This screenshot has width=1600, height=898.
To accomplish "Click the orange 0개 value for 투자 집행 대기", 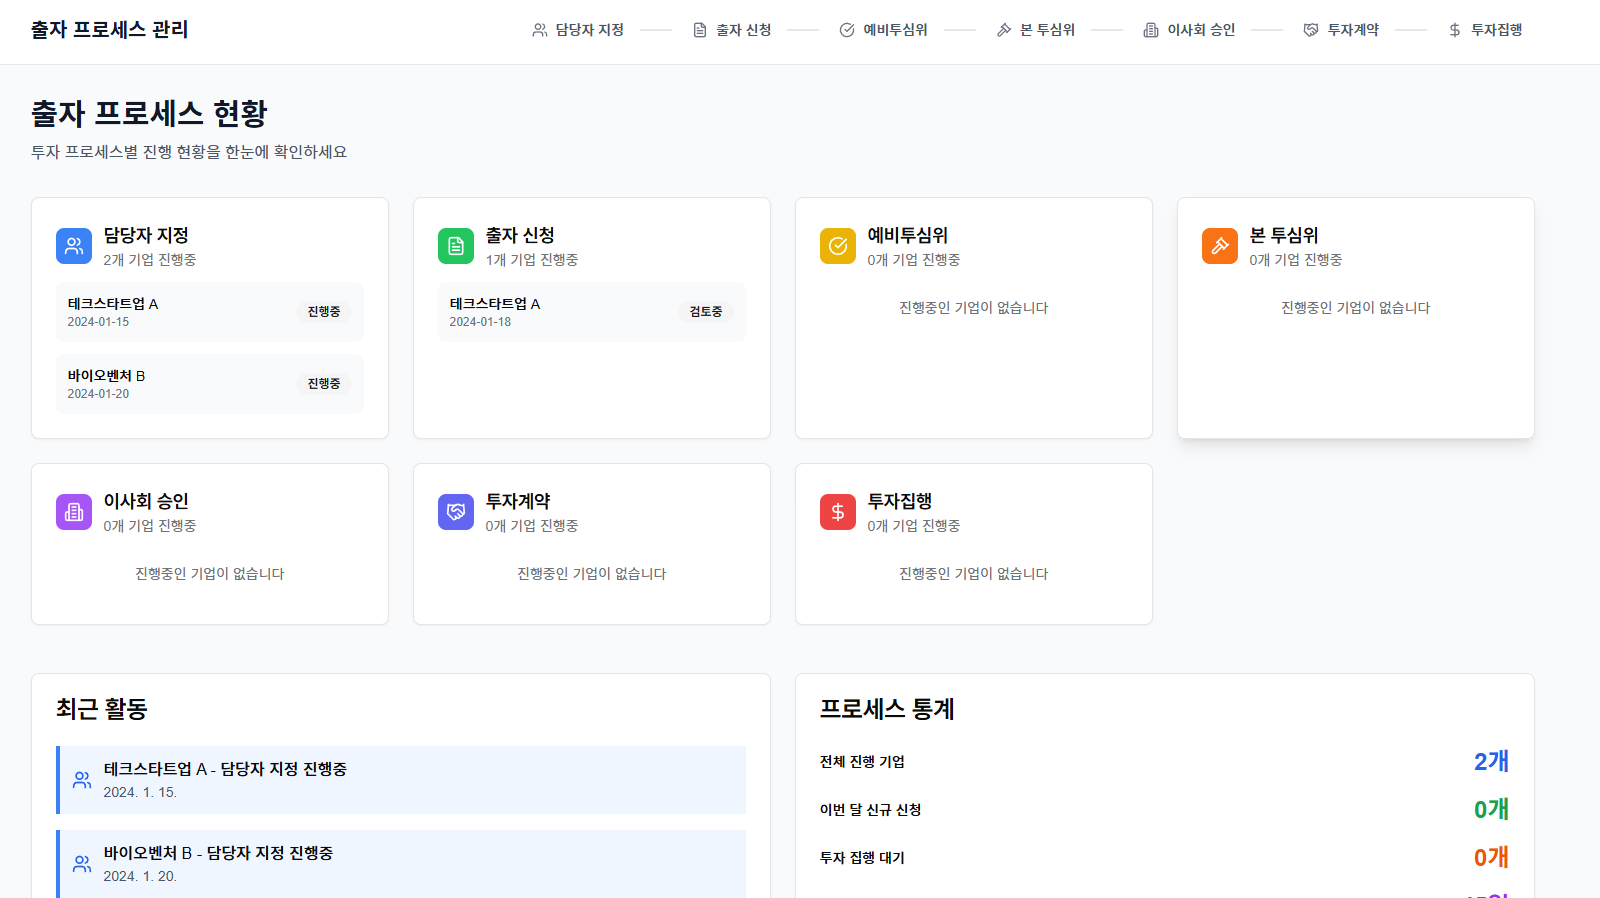I will (1491, 857).
